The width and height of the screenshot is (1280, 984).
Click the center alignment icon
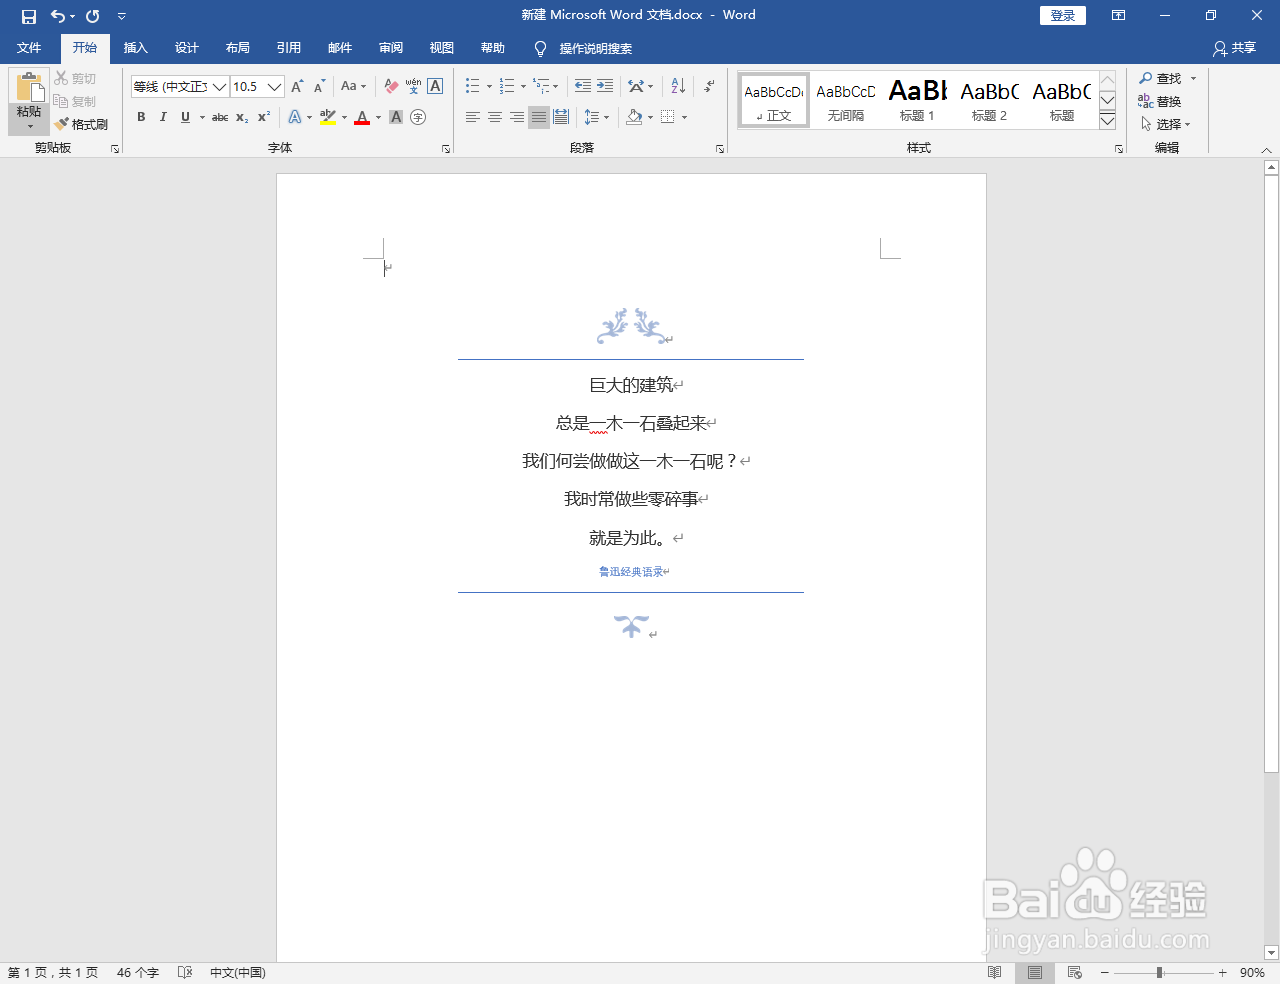(494, 117)
